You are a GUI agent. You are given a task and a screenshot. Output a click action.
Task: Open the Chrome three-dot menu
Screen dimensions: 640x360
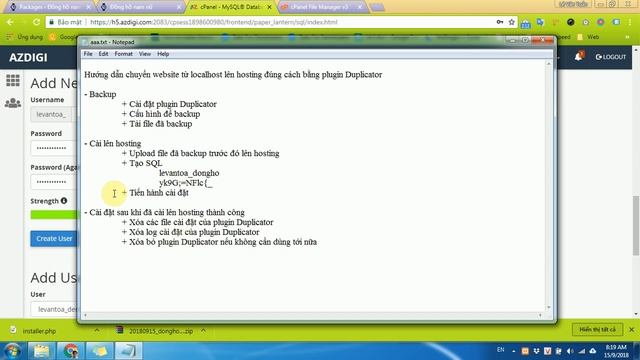click(631, 22)
